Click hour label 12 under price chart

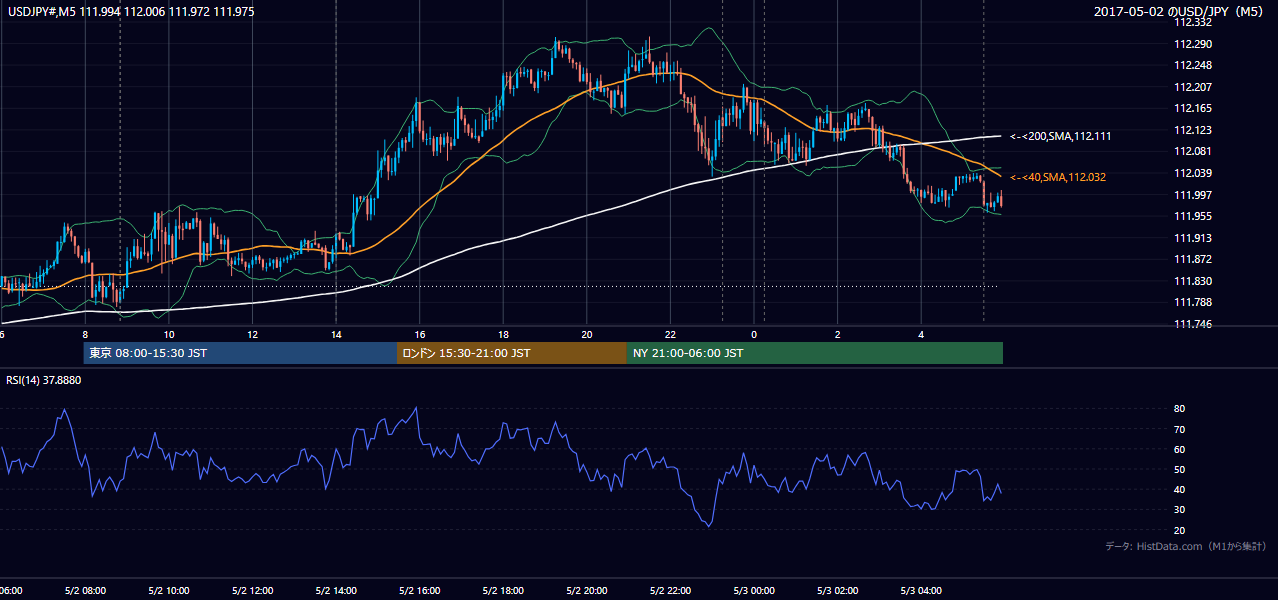[x=253, y=334]
